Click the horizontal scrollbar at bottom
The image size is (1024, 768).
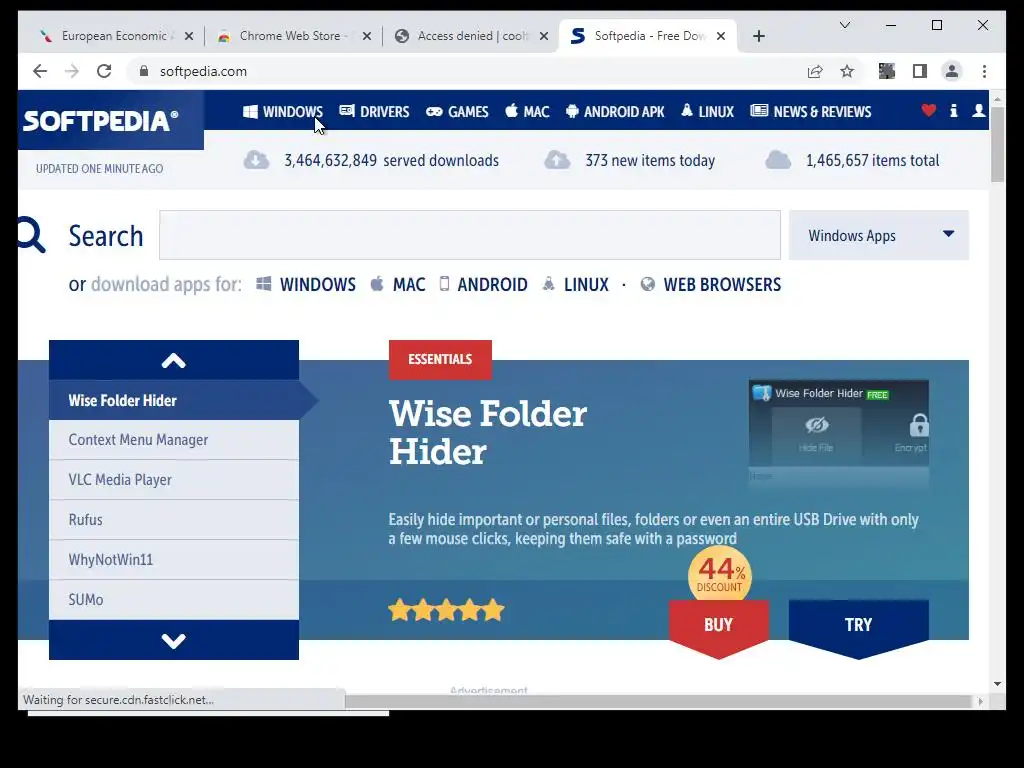(x=660, y=701)
